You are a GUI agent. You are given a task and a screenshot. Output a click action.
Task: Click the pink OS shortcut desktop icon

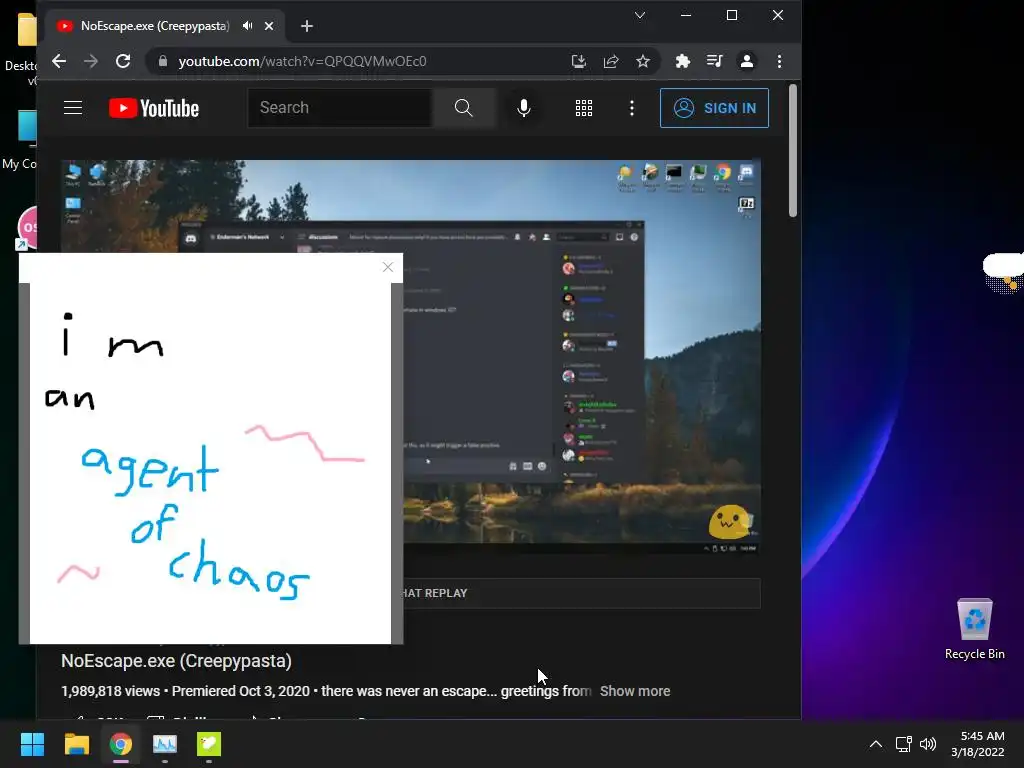[26, 227]
